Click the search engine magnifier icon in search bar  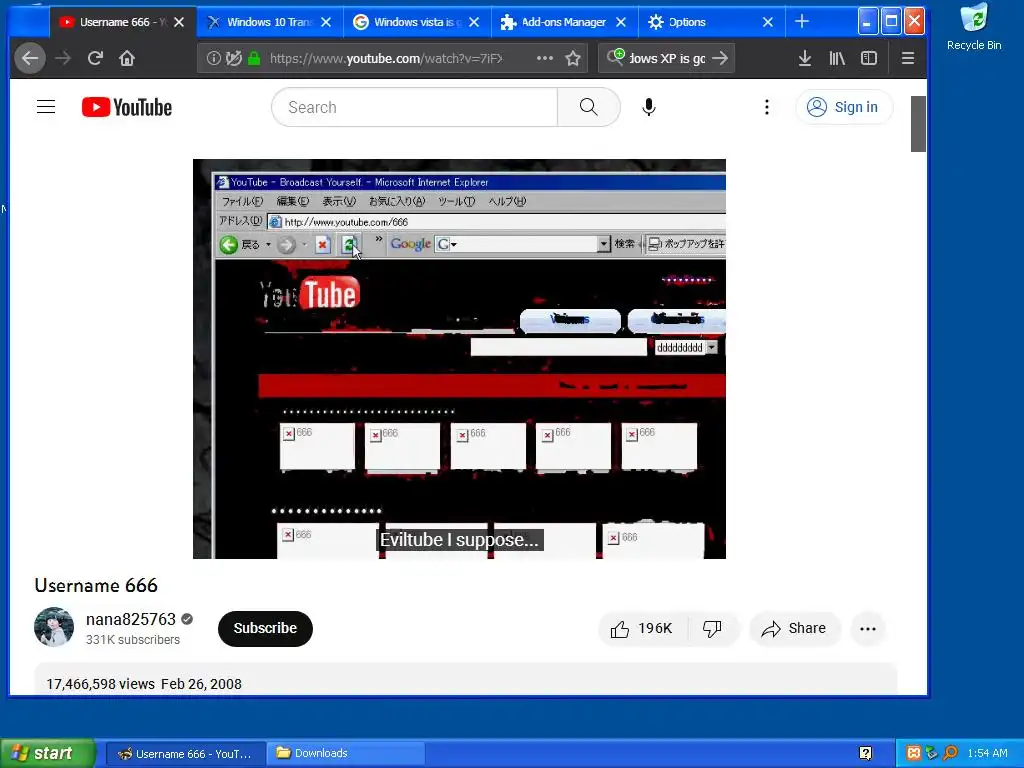pyautogui.click(x=615, y=57)
